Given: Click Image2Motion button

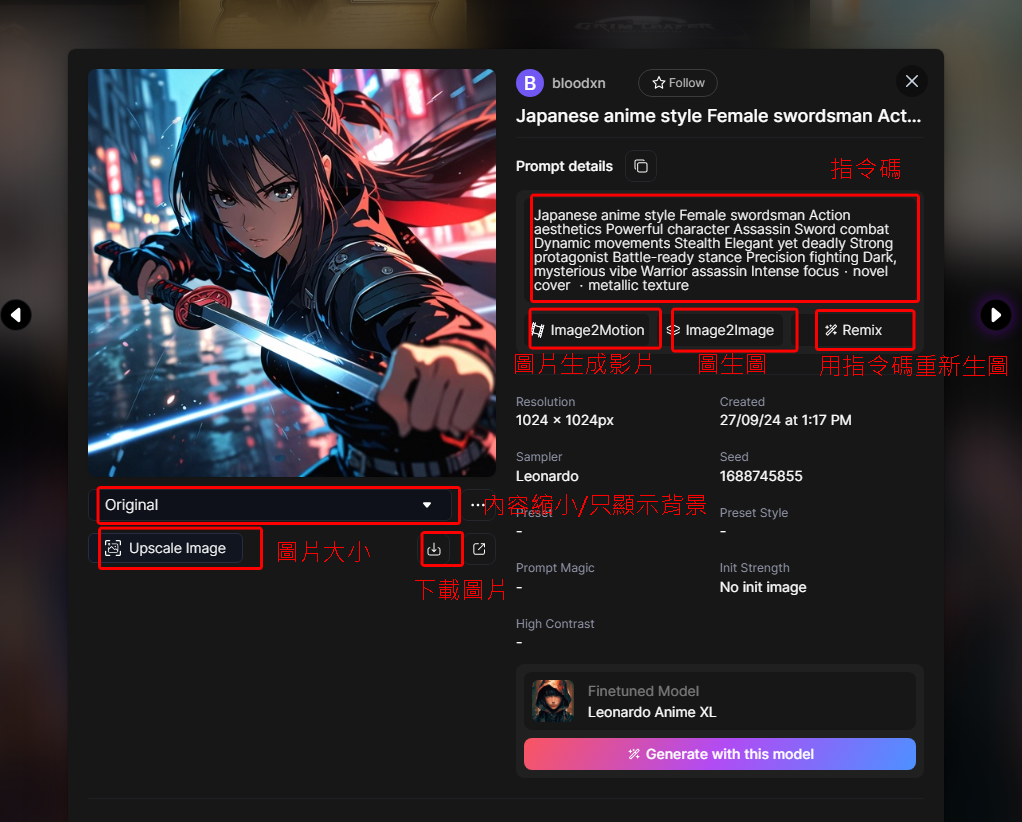Looking at the screenshot, I should point(589,330).
